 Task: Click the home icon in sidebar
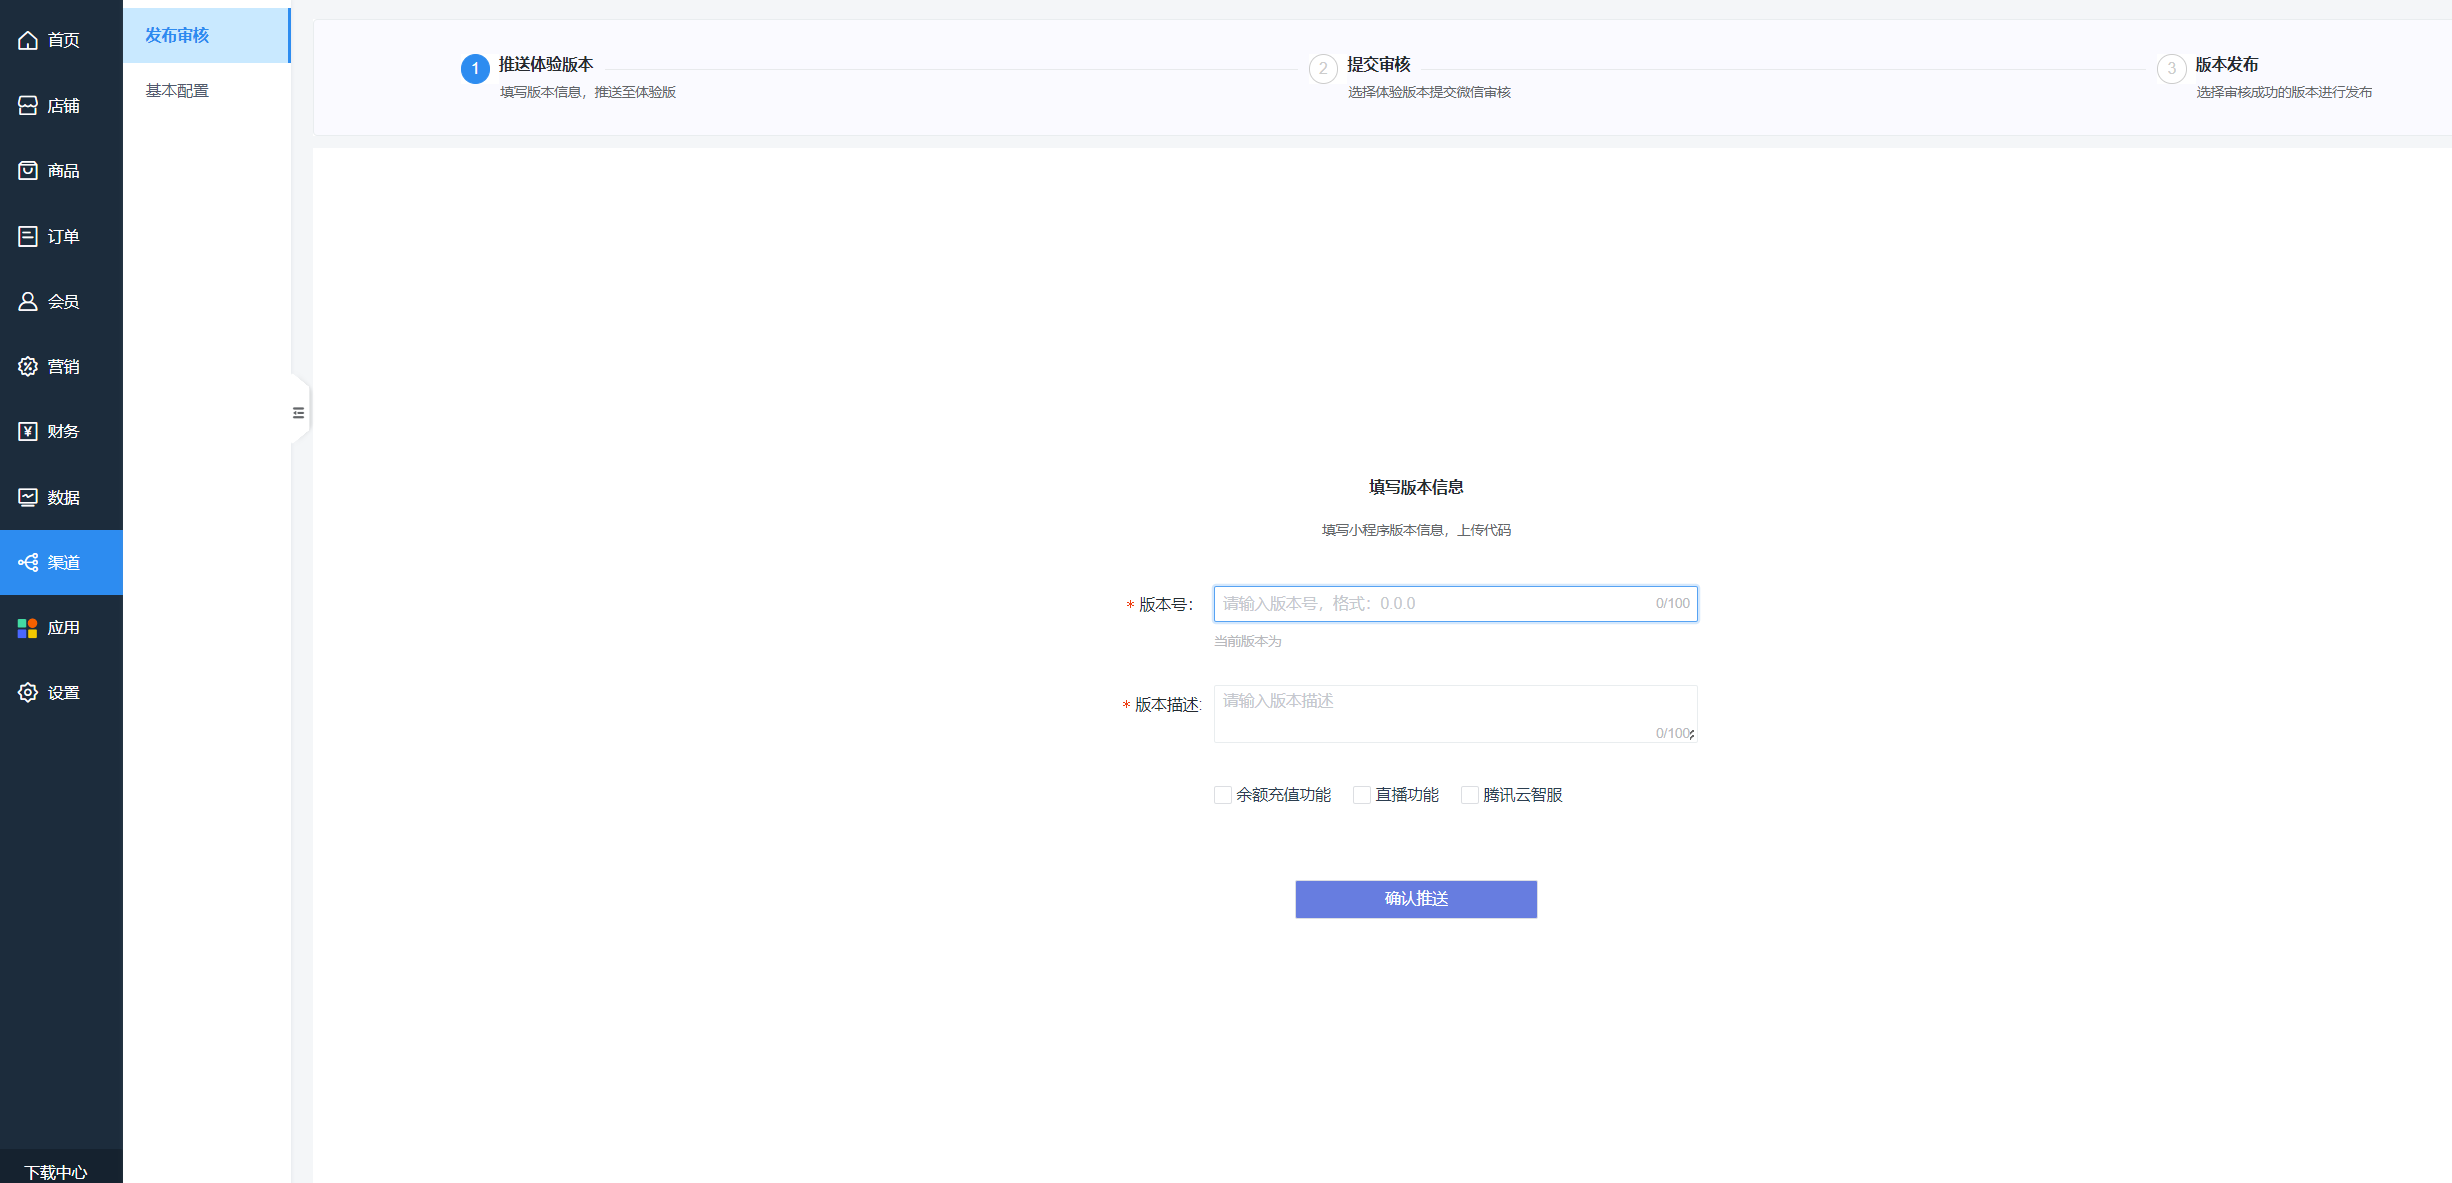click(28, 40)
